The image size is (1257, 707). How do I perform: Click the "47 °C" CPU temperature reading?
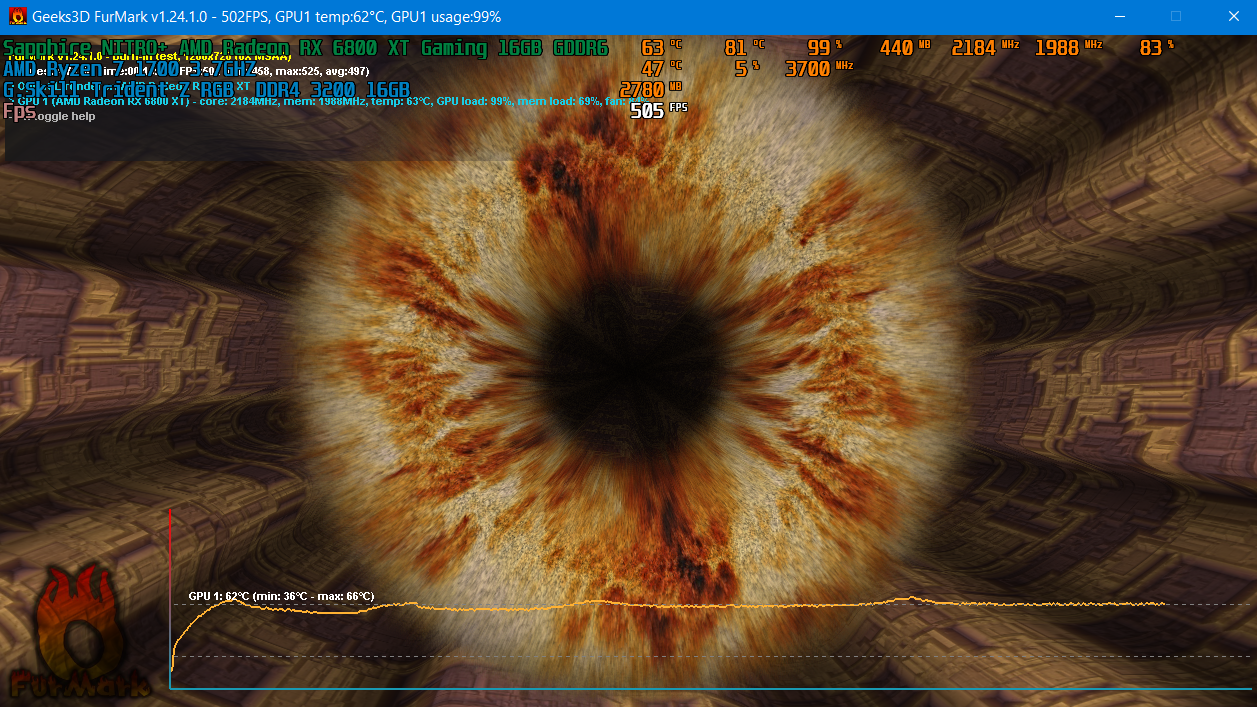[661, 68]
